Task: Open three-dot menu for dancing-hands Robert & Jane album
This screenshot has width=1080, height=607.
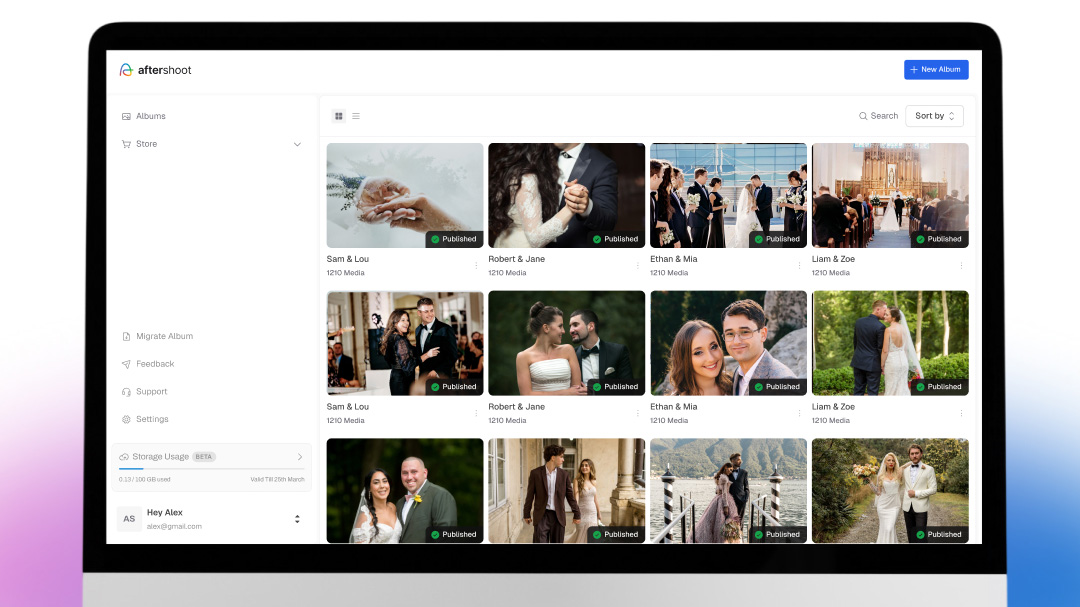Action: click(x=638, y=265)
